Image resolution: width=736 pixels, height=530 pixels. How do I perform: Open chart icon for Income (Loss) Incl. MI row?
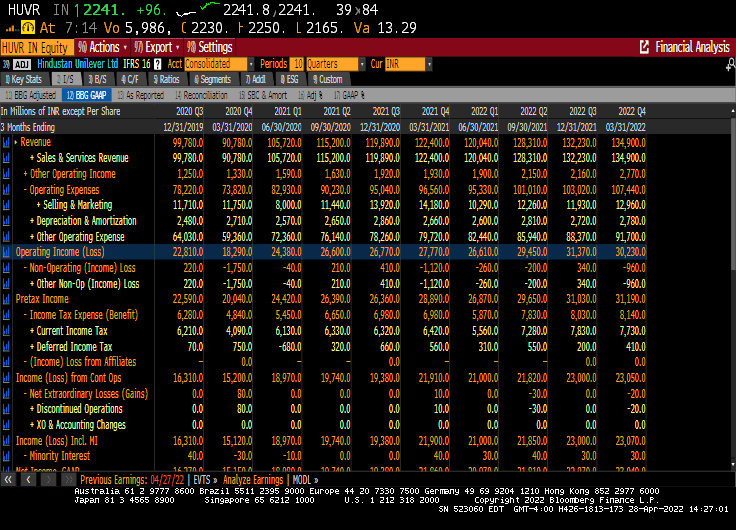click(6, 441)
